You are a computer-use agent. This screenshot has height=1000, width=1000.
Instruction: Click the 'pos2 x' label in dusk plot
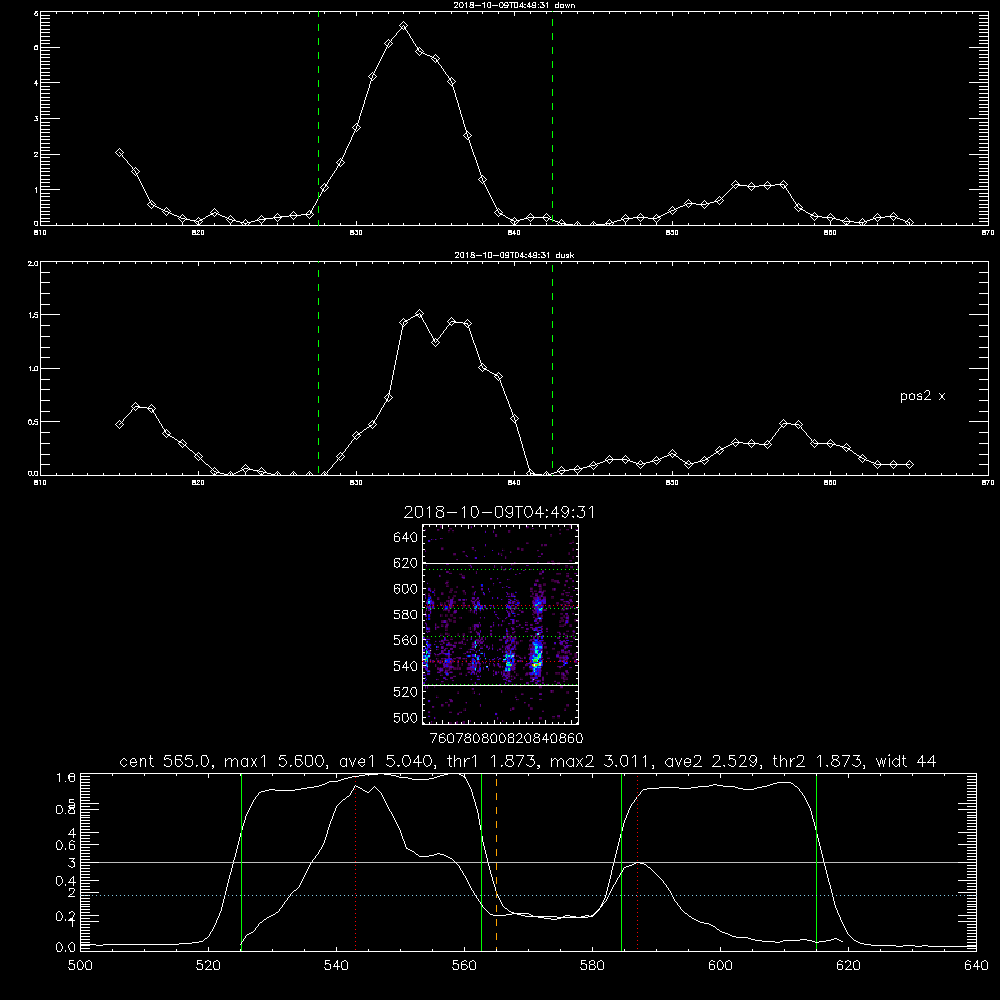tap(922, 396)
